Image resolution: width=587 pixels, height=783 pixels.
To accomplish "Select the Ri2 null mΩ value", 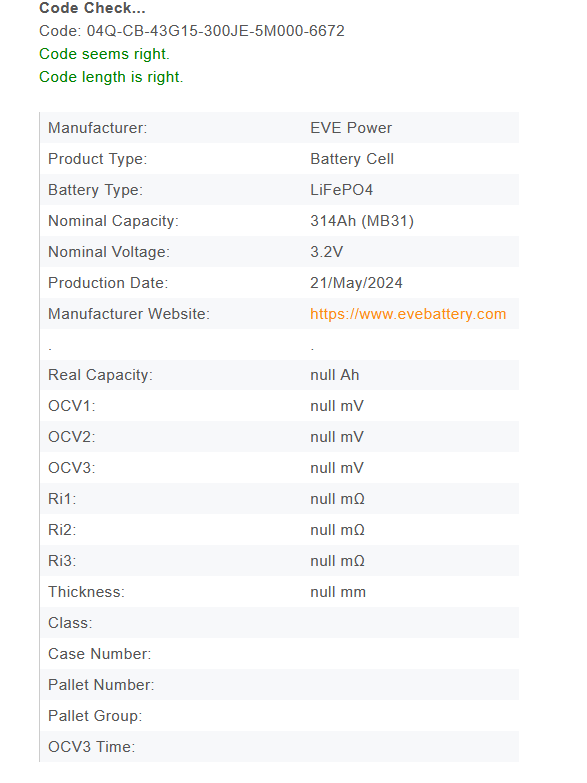I will pyautogui.click(x=337, y=530).
